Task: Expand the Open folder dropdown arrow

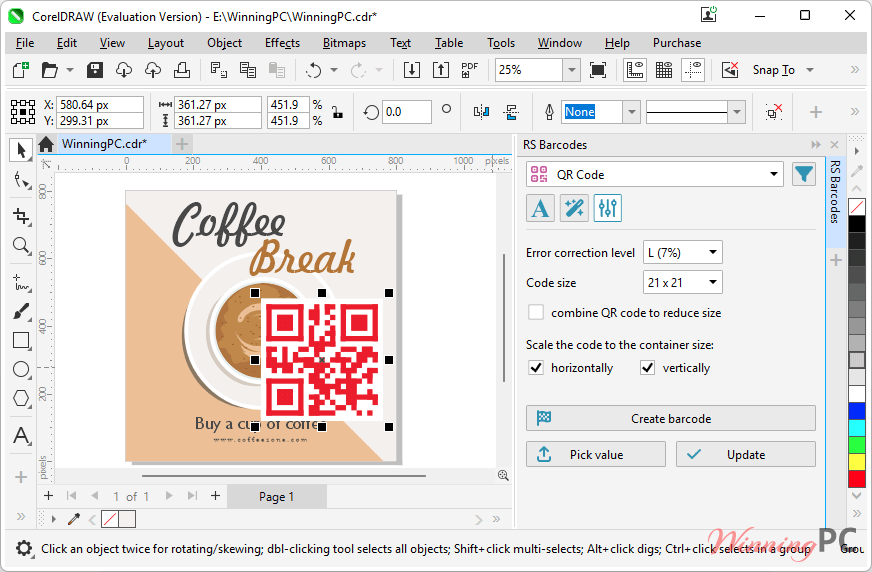Action: point(70,70)
